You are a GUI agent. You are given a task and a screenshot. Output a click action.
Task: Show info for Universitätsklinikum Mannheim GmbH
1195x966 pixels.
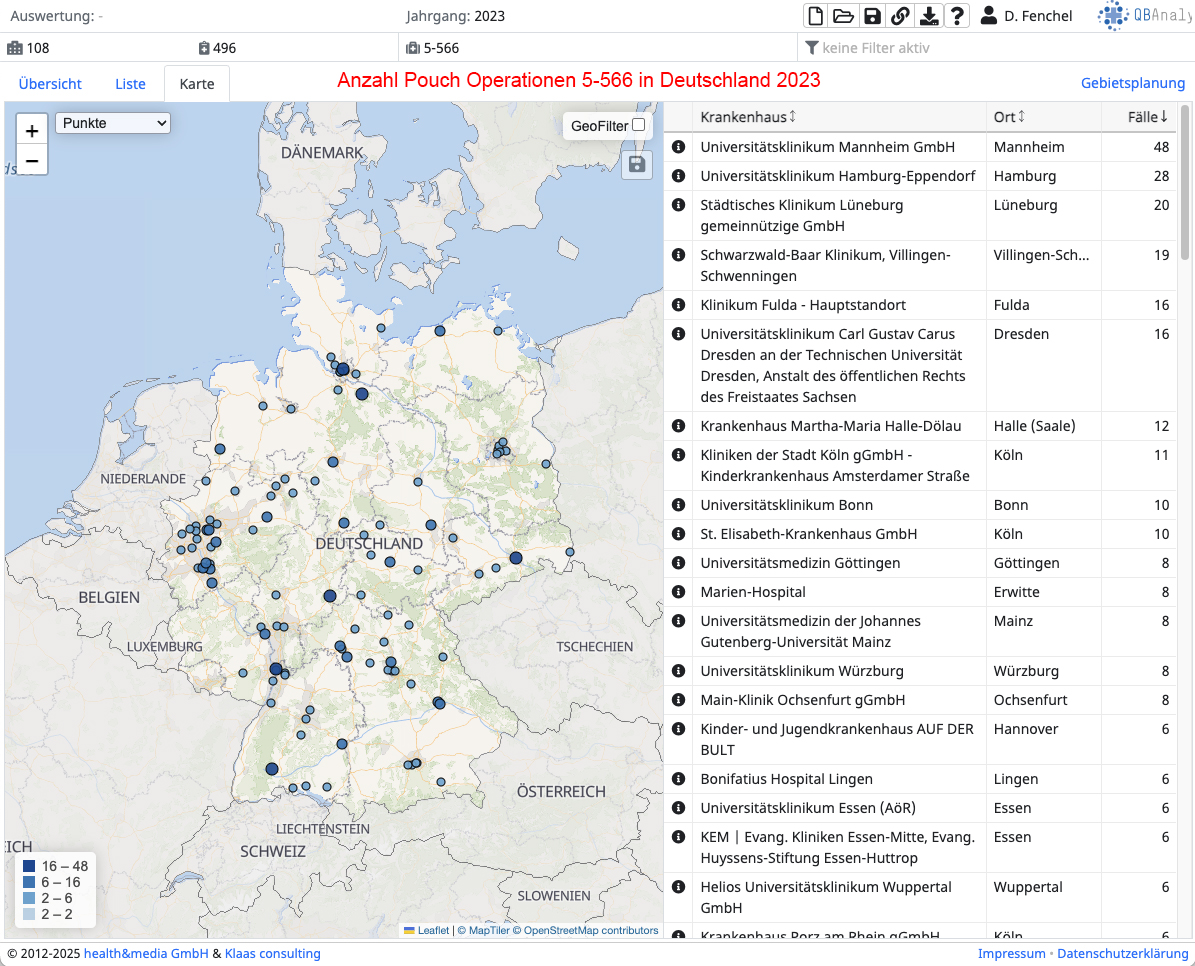(x=678, y=147)
